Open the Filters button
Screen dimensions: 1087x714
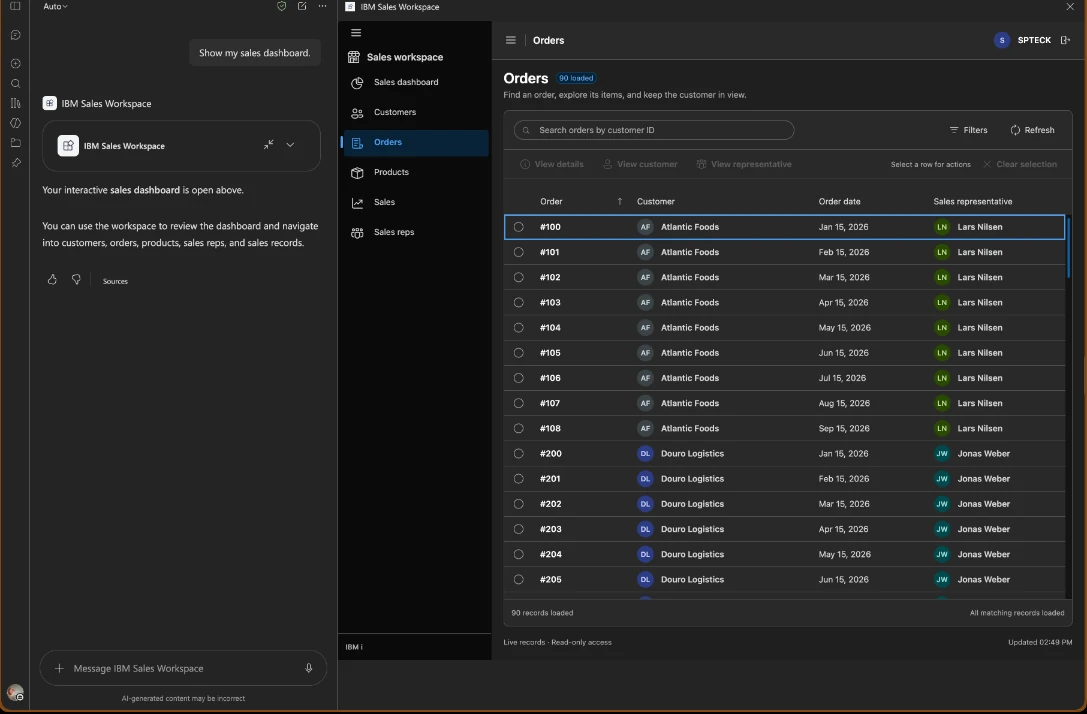click(x=968, y=130)
